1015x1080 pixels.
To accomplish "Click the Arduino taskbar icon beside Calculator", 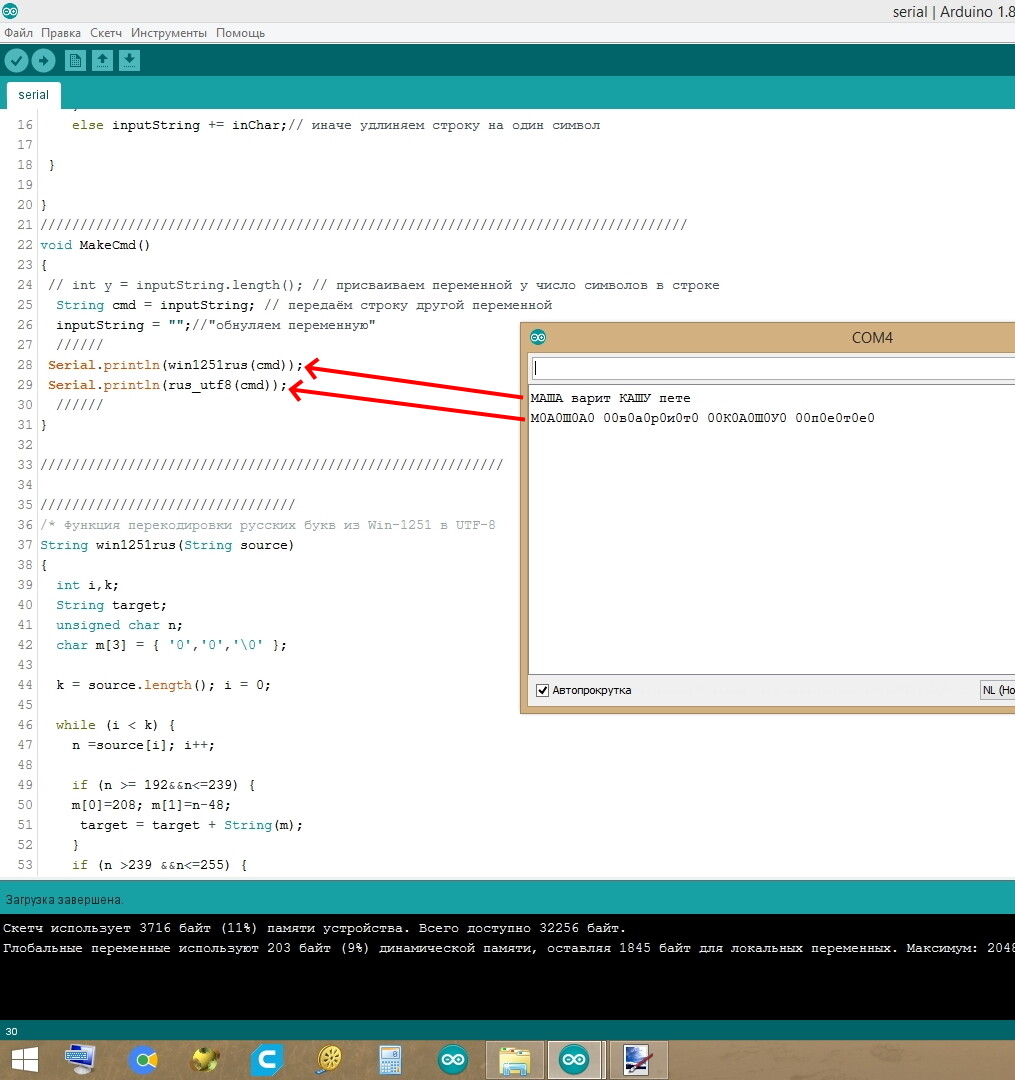I will (x=452, y=1059).
